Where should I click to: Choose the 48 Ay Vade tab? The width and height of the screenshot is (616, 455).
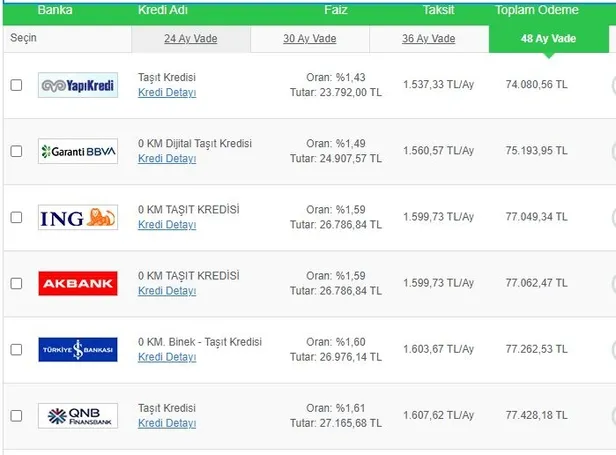click(x=550, y=39)
